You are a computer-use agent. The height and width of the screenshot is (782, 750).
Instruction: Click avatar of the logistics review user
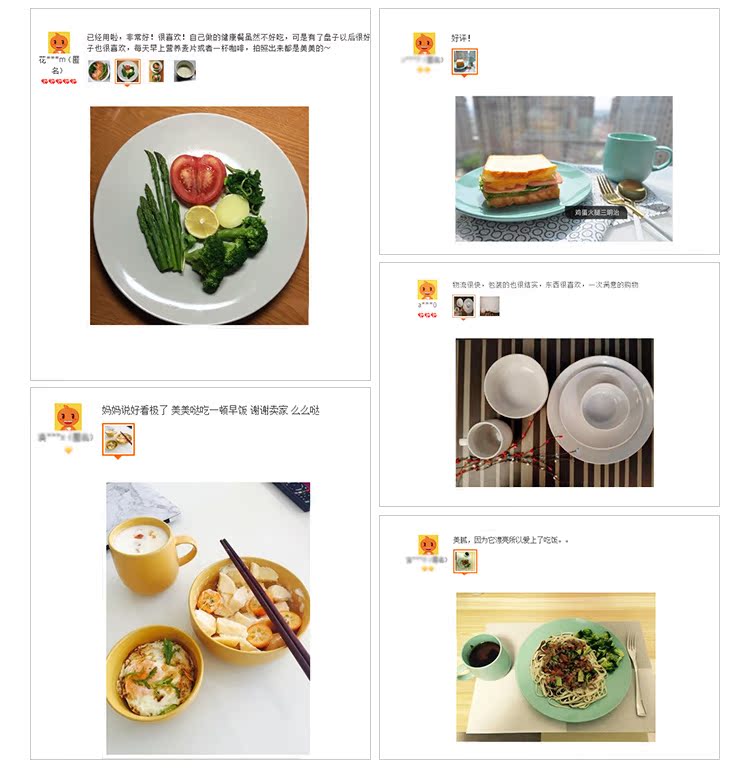(x=427, y=290)
